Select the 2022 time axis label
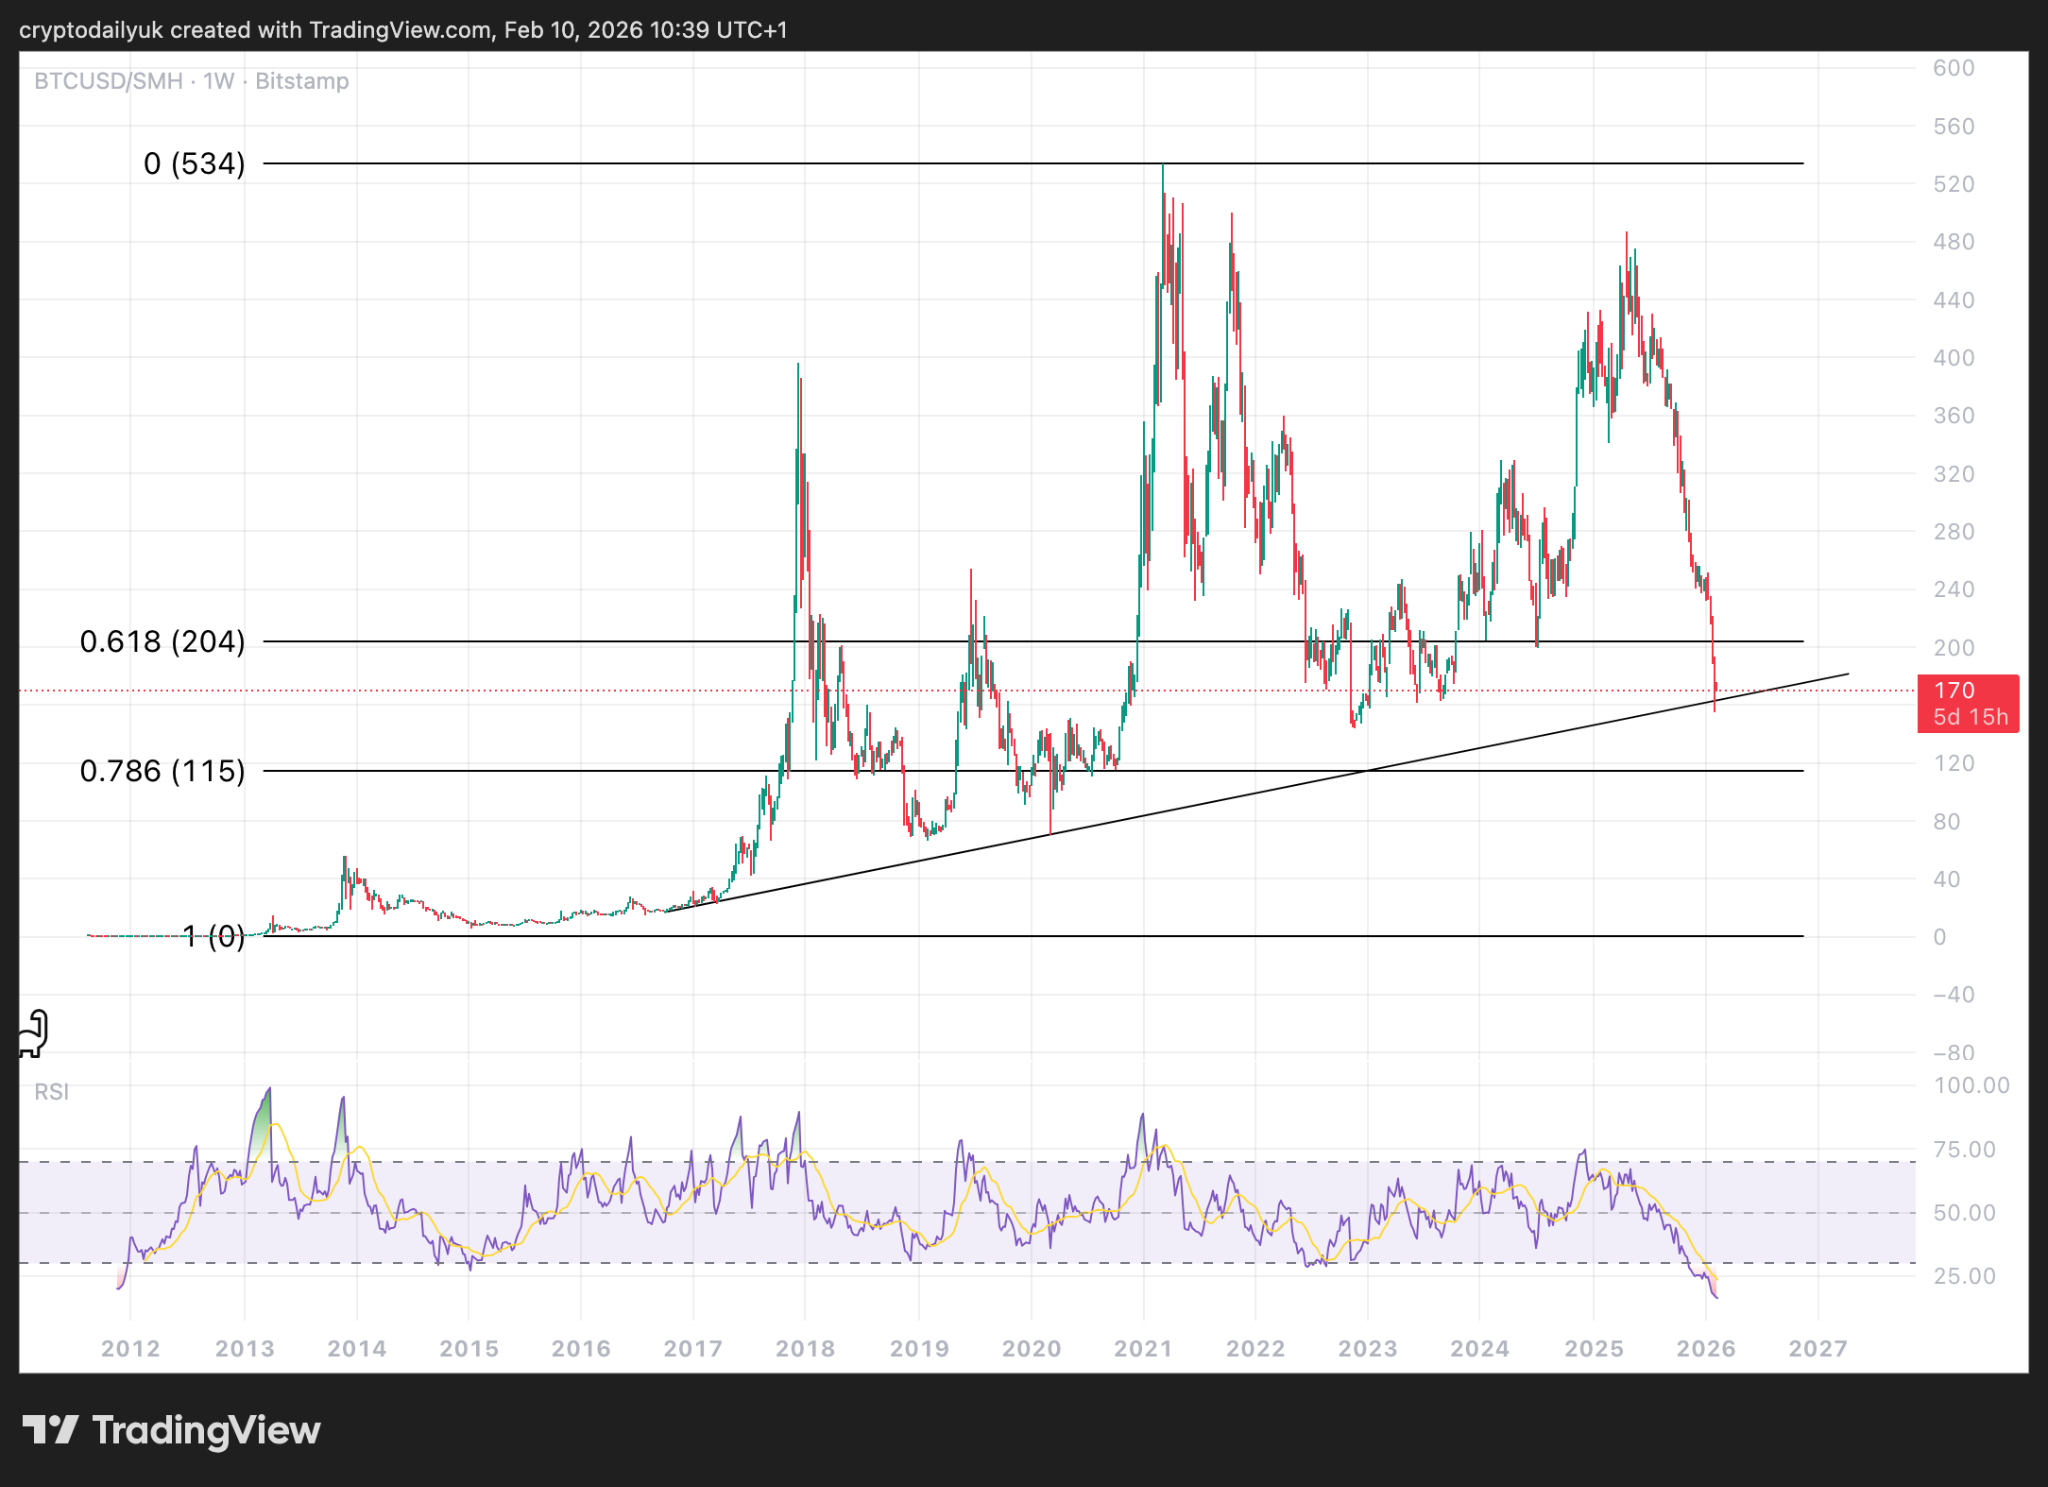The image size is (2048, 1487). tap(1256, 1349)
